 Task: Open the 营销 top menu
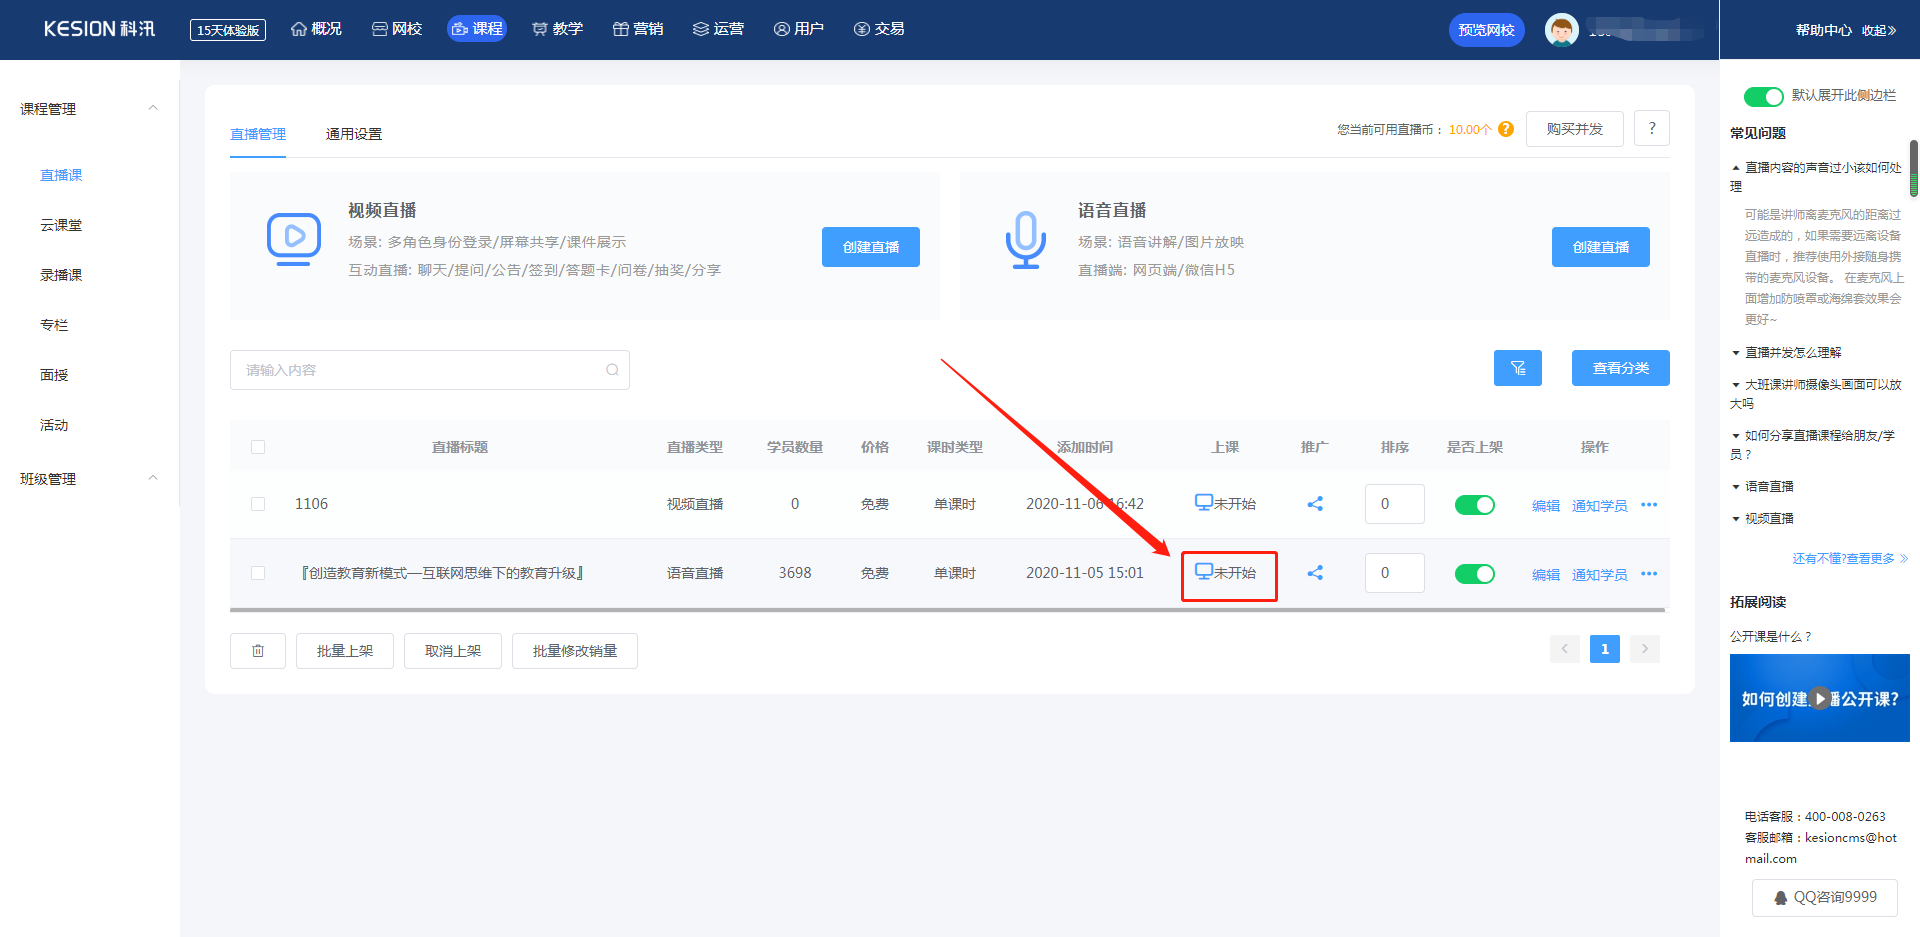point(638,29)
